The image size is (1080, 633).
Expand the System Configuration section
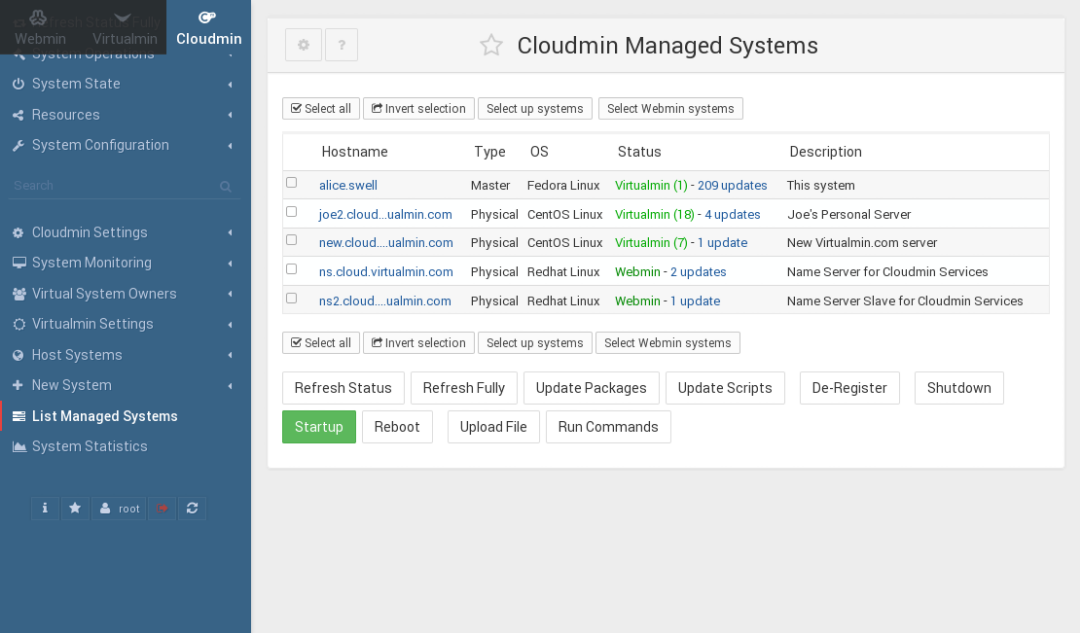pyautogui.click(x=124, y=145)
